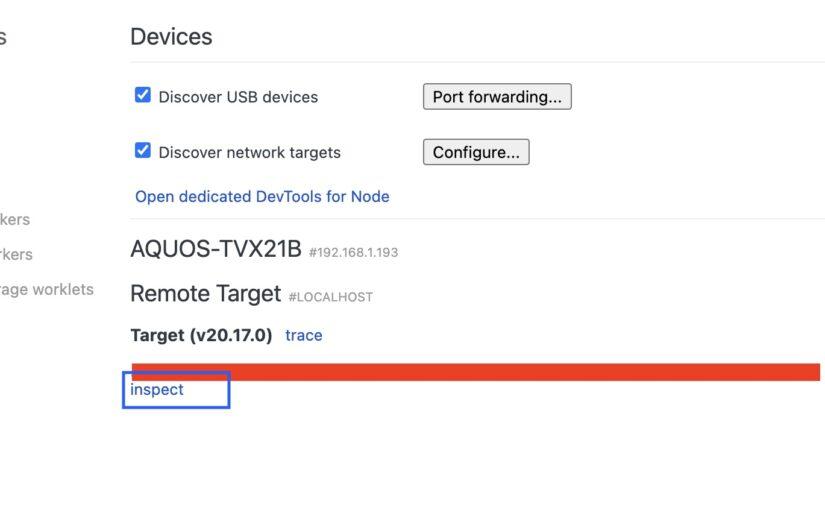The height and width of the screenshot is (510, 825).
Task: Click the trace link beside Target
Action: [304, 335]
